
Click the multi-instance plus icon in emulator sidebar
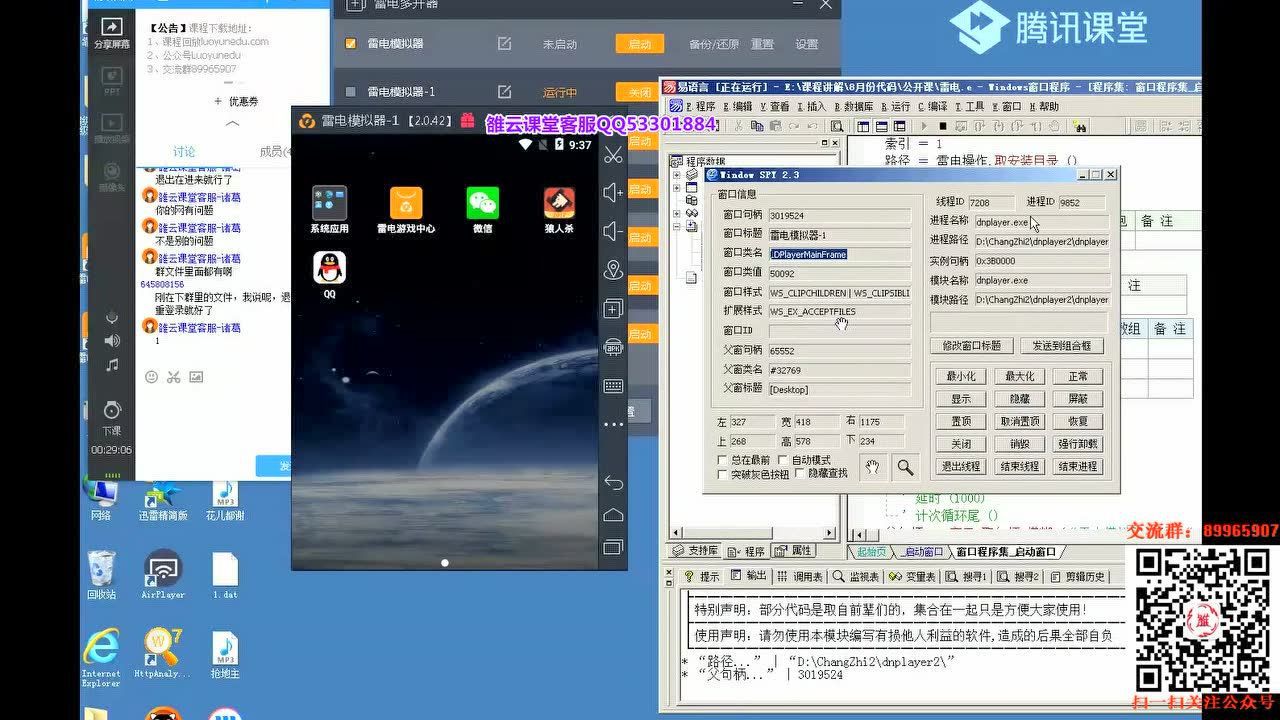coord(613,309)
